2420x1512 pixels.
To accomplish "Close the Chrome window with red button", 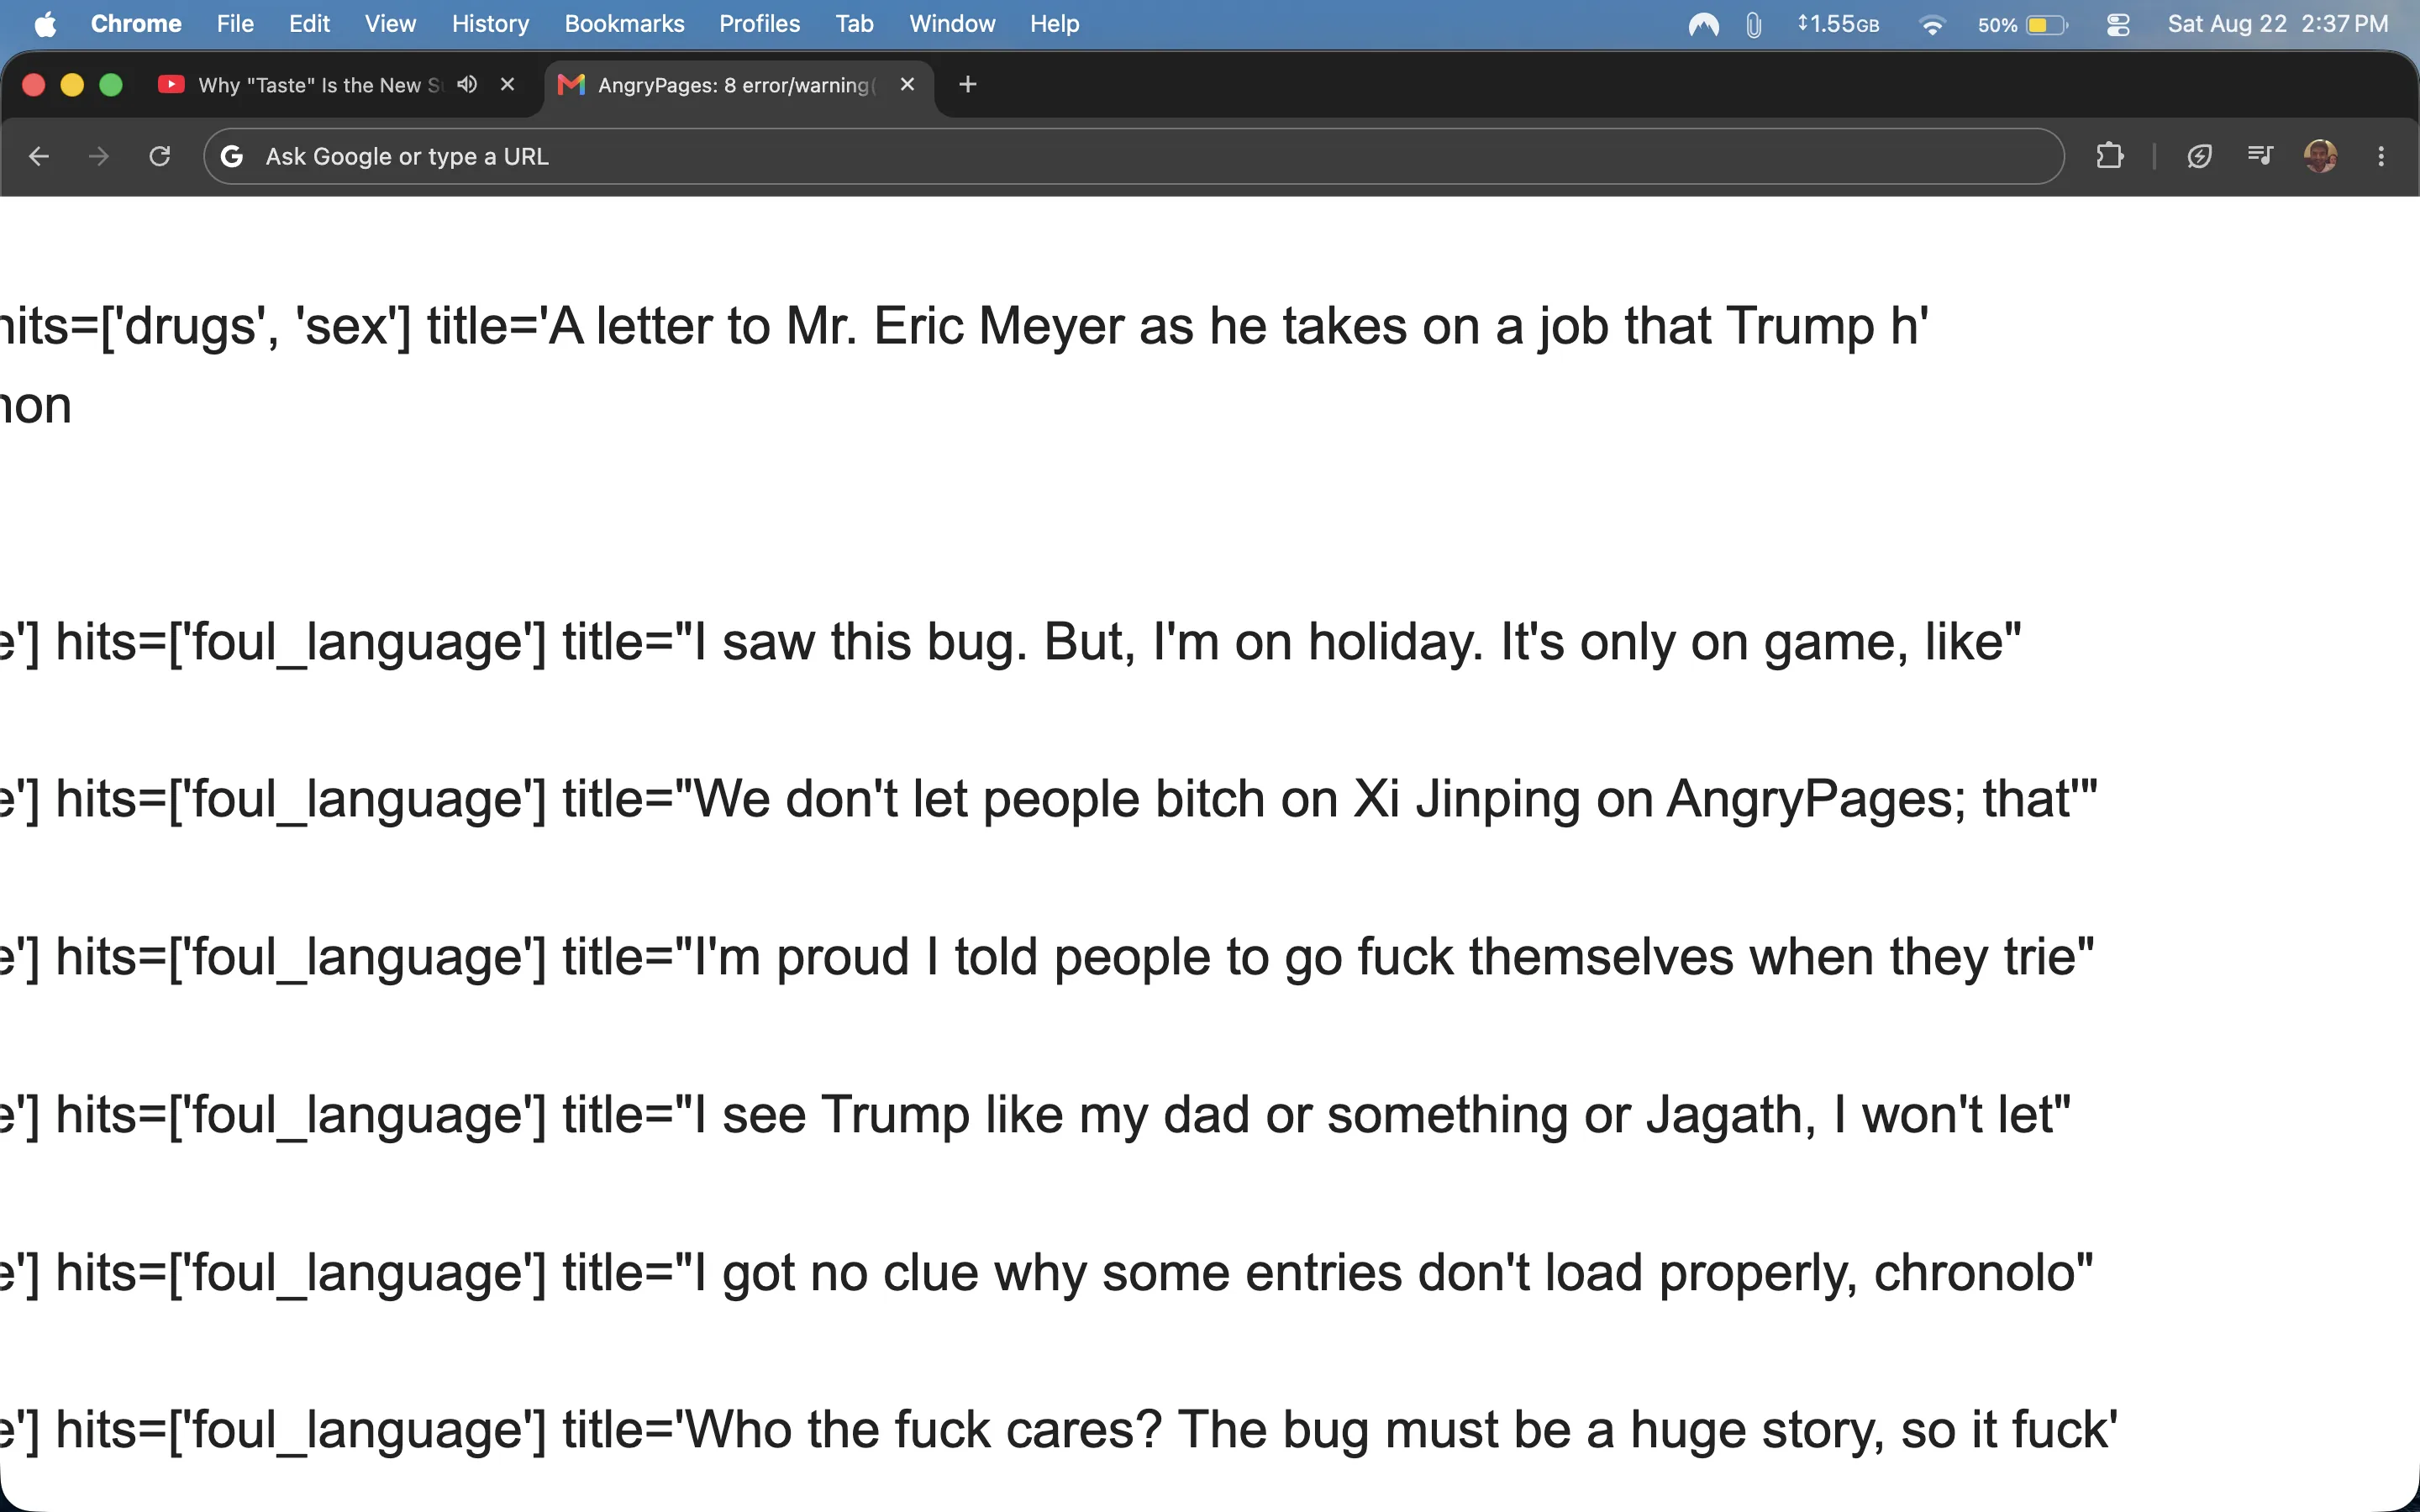I will 33,85.
